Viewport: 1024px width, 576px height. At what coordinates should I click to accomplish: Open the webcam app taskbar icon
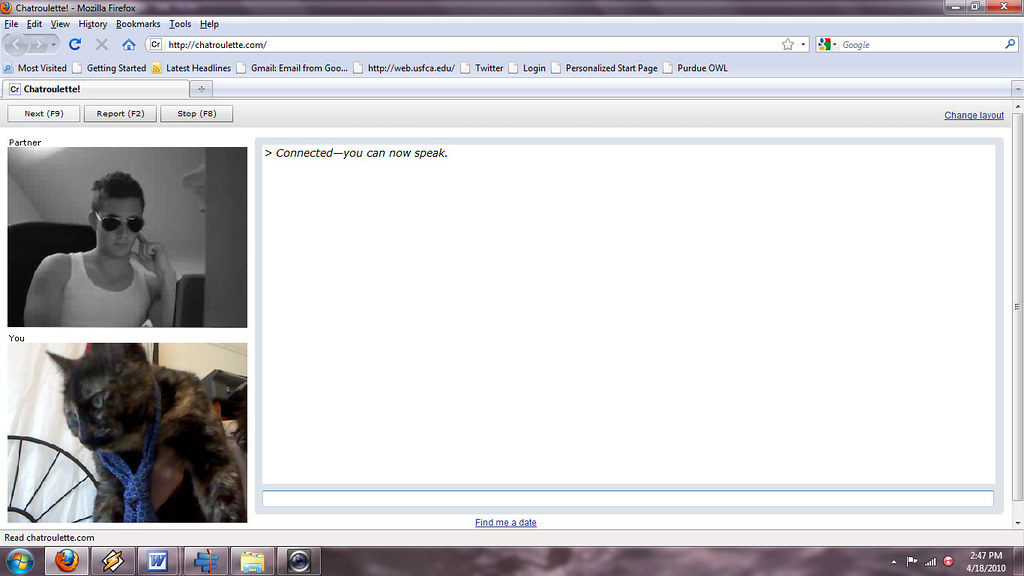pyautogui.click(x=299, y=561)
